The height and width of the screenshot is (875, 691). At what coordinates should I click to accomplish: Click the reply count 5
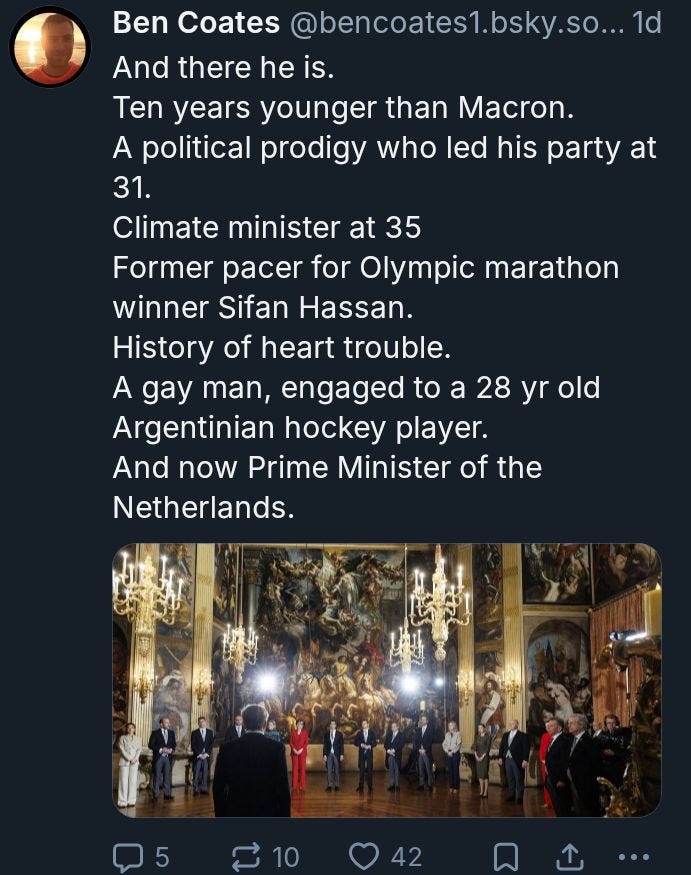[x=161, y=856]
